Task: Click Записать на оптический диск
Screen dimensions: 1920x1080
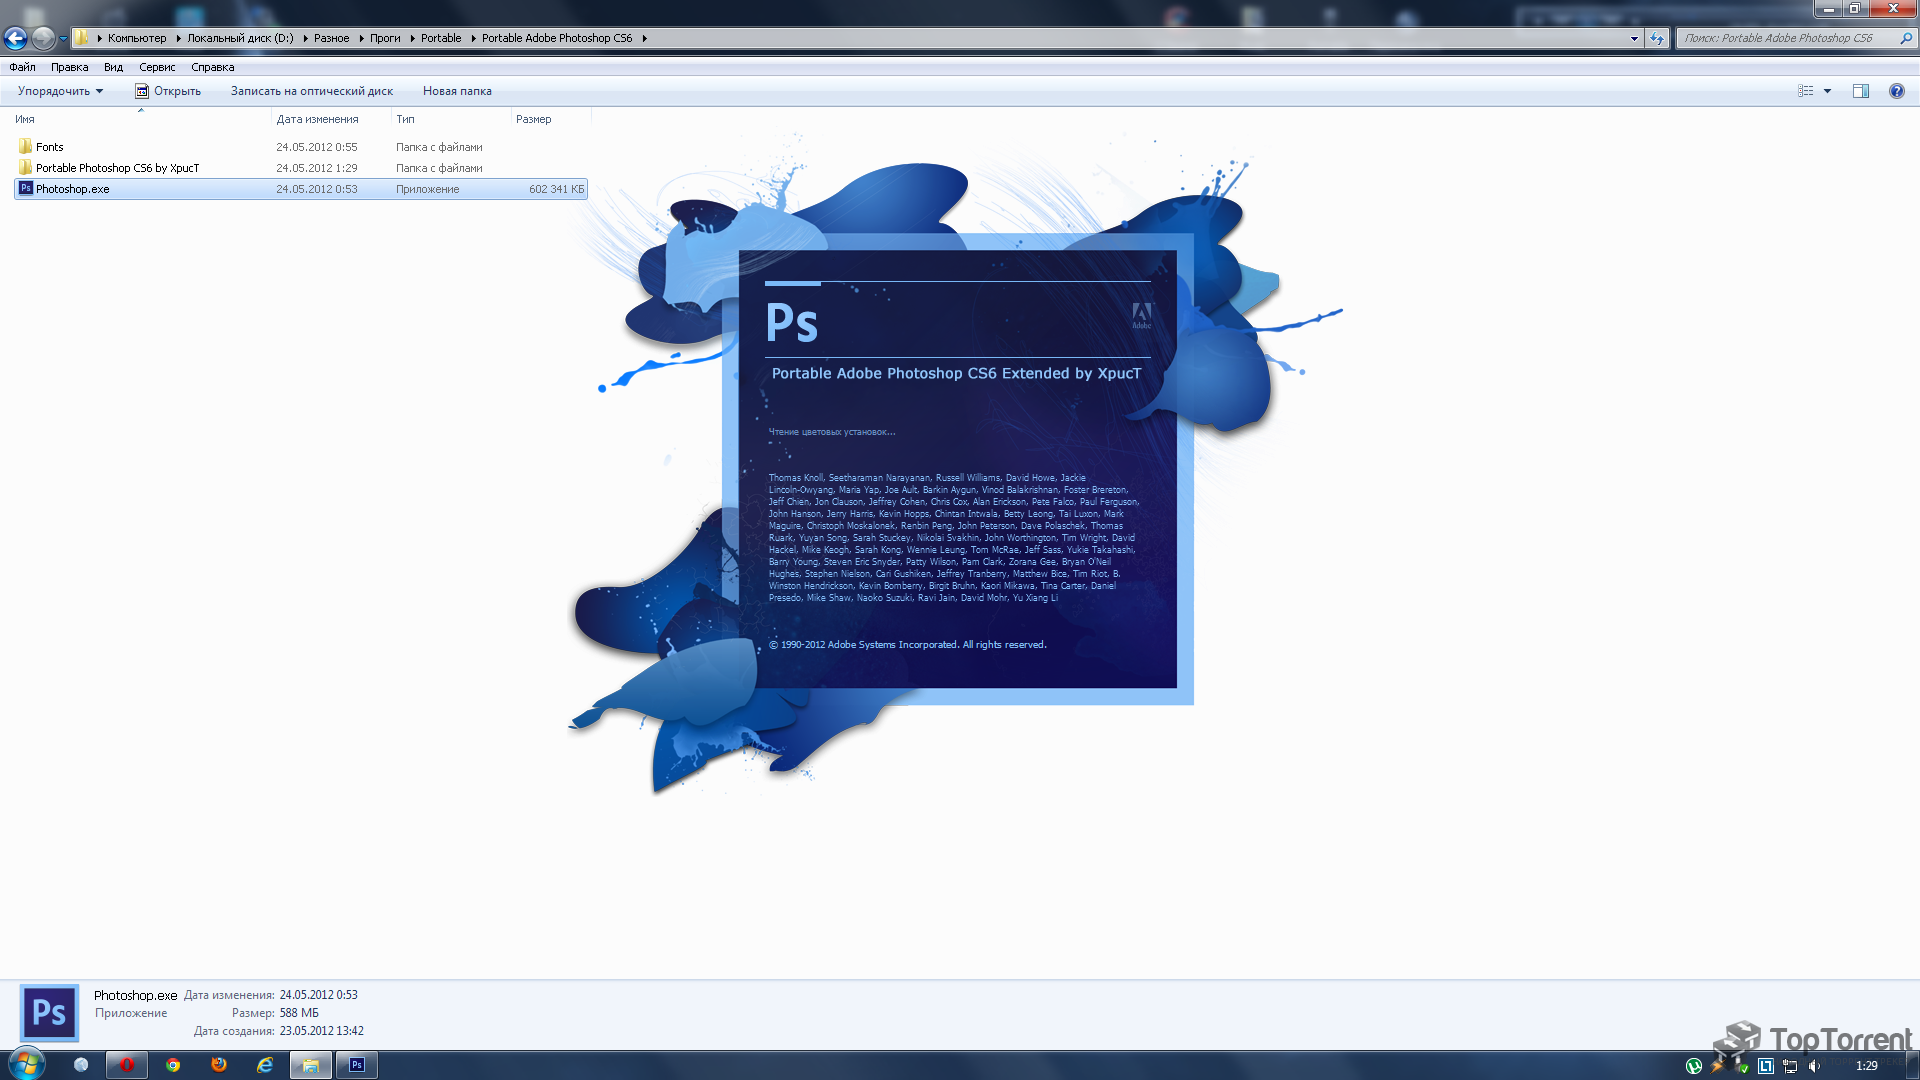Action: [312, 91]
